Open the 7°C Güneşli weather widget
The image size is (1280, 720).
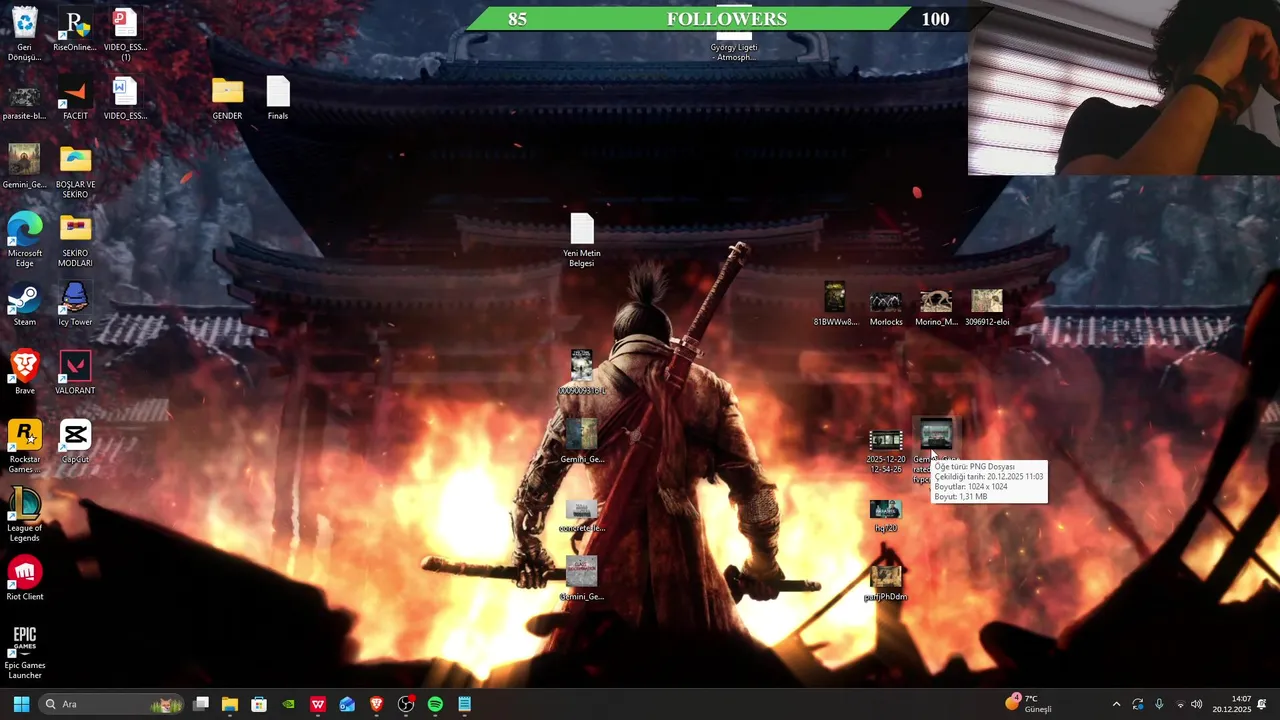pos(1029,704)
